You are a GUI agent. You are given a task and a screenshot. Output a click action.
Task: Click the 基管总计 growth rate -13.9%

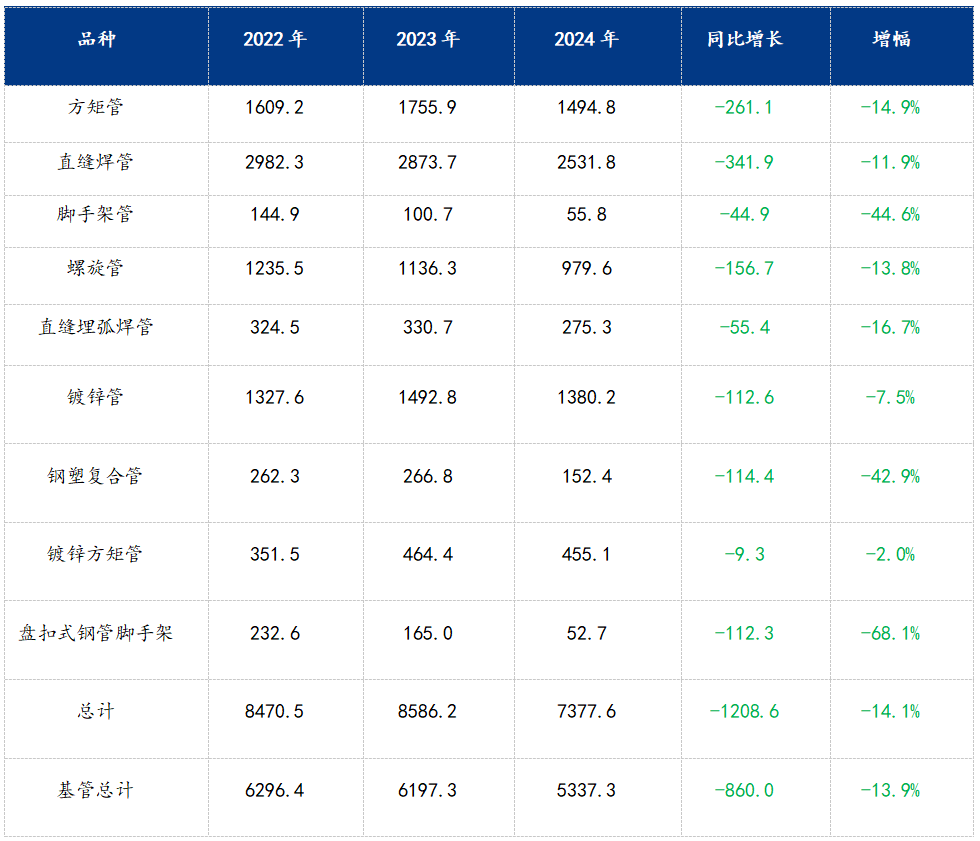[890, 790]
